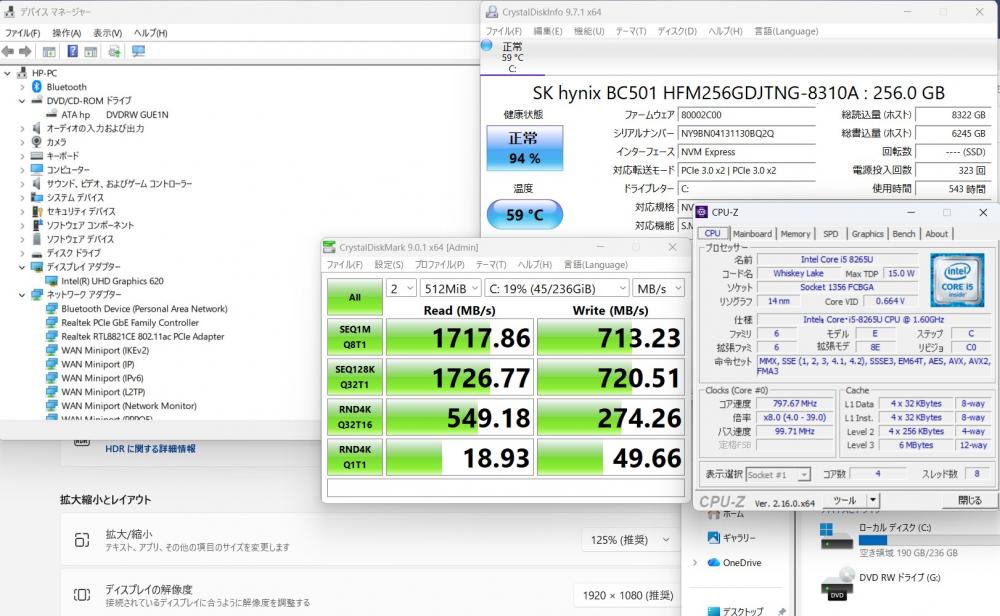Open the 1920 × 1080 (推奨) resolution dropdown
Screen dimensions: 1000x616
pyautogui.click(x=628, y=595)
